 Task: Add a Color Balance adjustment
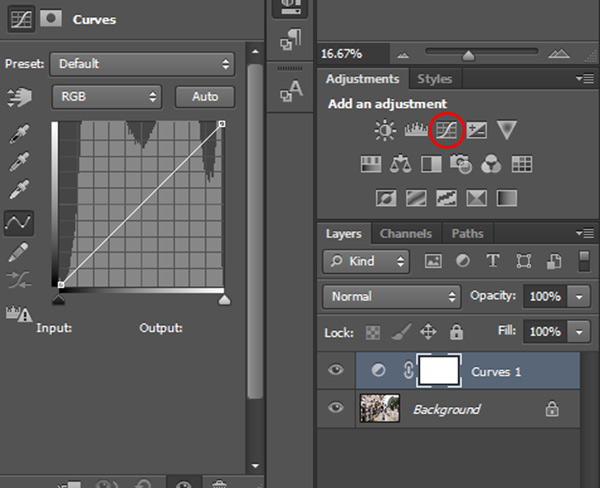click(x=400, y=164)
